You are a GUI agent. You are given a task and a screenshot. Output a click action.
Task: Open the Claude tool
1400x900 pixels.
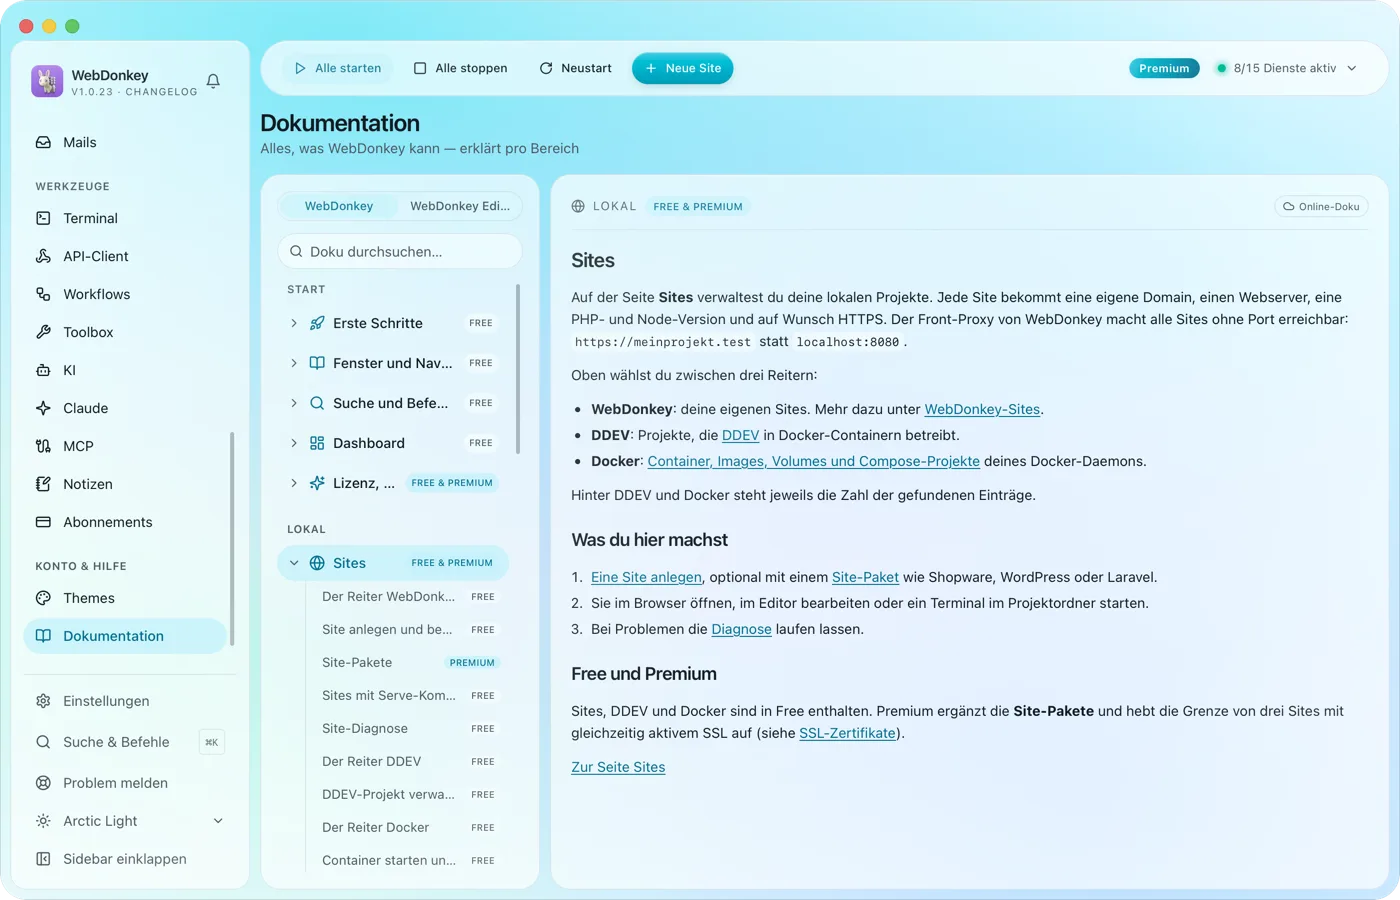[x=125, y=408]
